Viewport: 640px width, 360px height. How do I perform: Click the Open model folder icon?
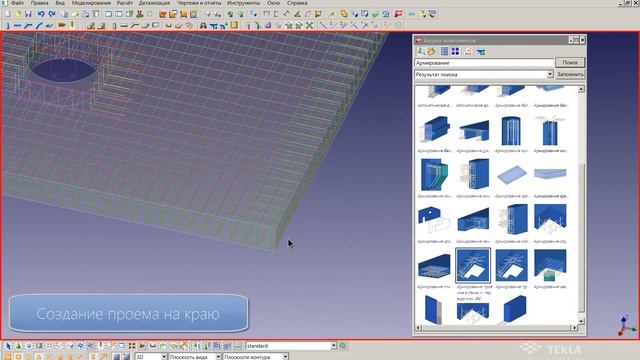coord(18,14)
